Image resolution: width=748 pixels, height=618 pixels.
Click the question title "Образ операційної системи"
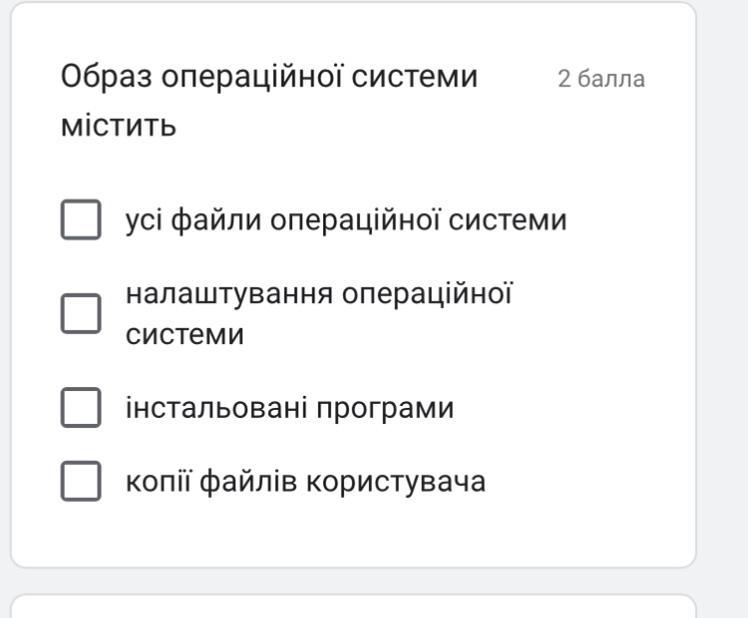pos(270,77)
